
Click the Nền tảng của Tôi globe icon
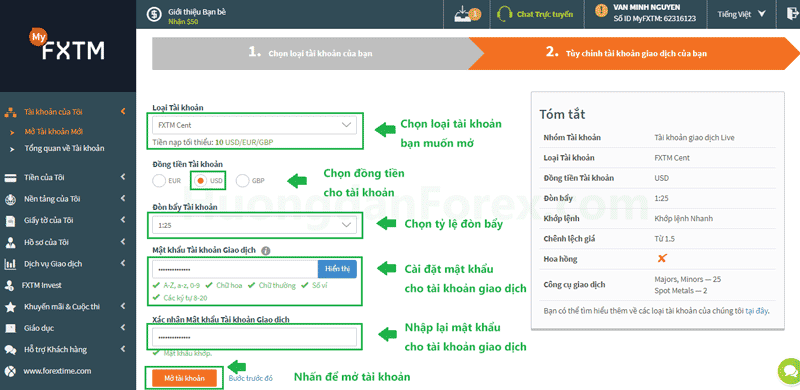pos(10,200)
